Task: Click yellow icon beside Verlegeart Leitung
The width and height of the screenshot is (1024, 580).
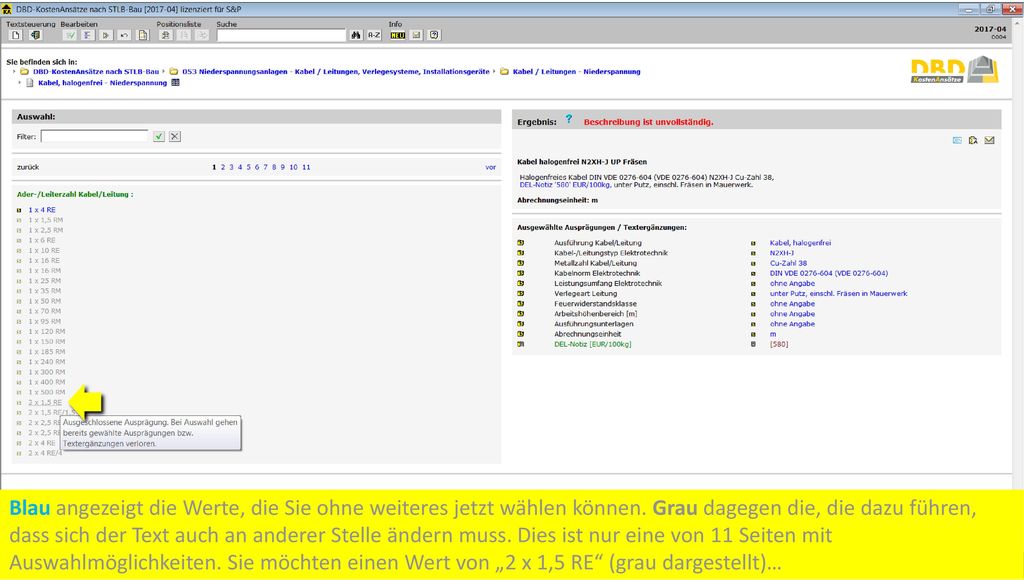Action: (520, 294)
